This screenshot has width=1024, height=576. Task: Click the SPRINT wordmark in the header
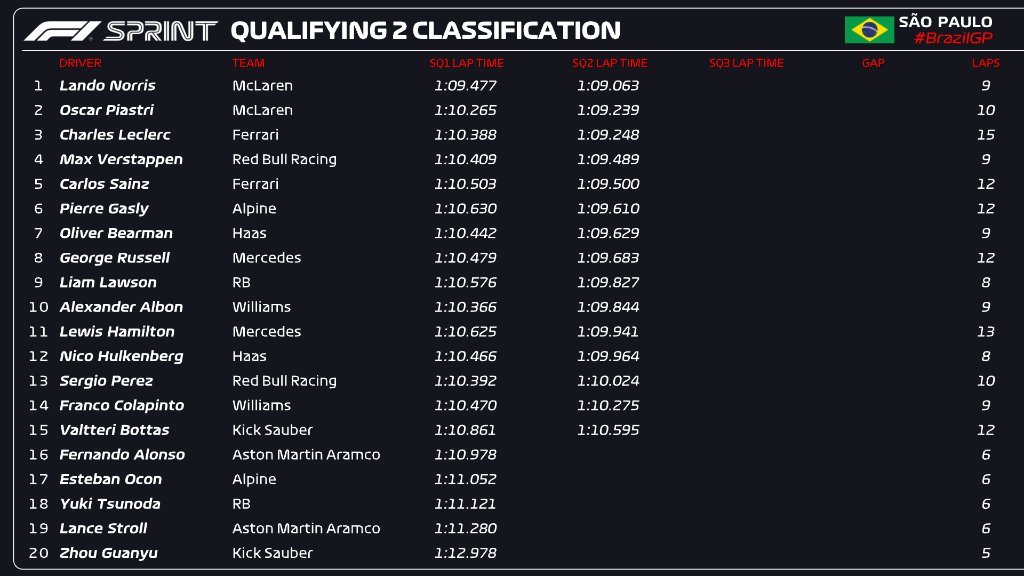click(160, 31)
